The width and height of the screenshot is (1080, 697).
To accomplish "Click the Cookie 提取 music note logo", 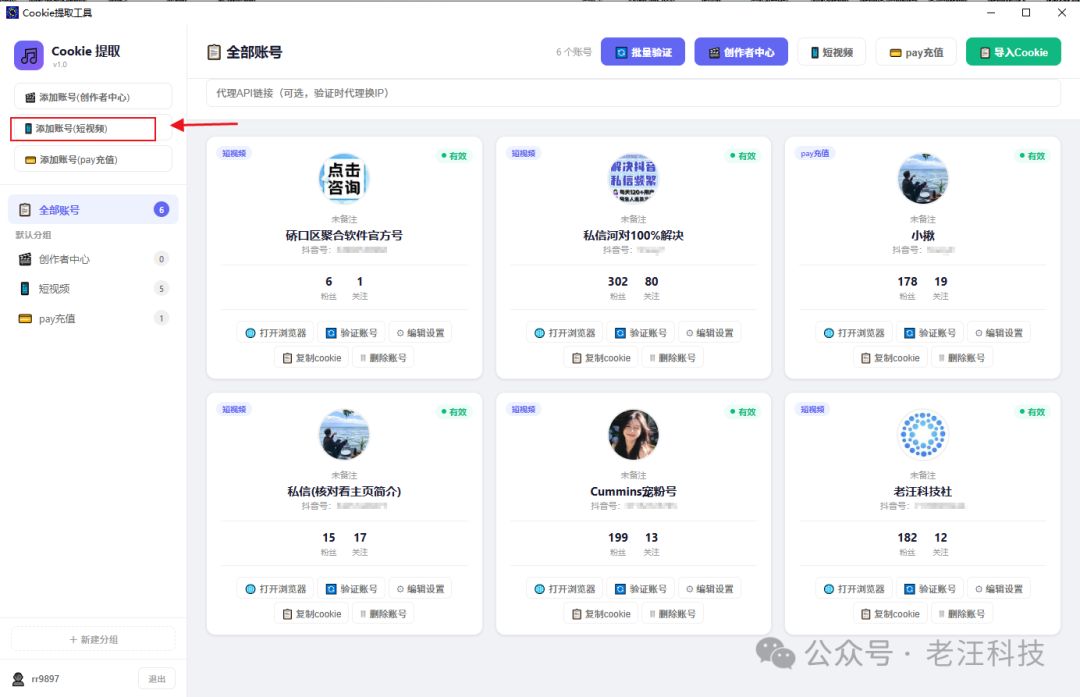I will (29, 55).
